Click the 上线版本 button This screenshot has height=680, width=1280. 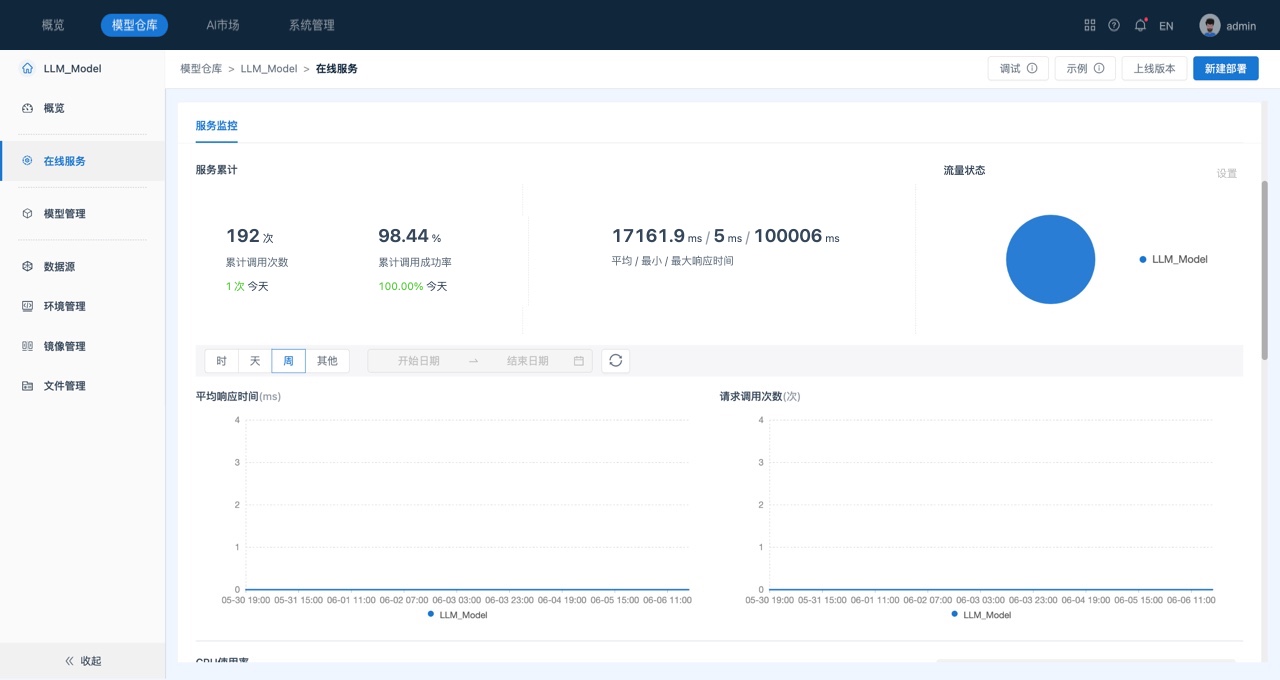[1154, 69]
